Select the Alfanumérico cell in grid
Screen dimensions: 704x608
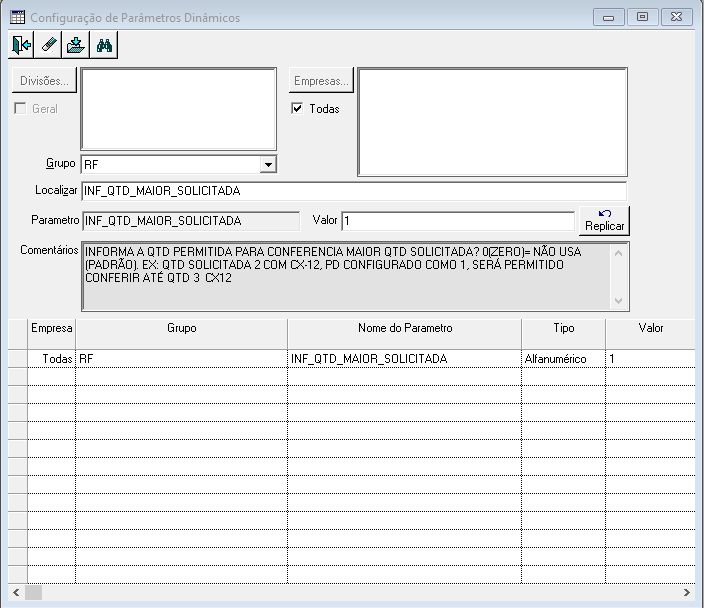[563, 359]
